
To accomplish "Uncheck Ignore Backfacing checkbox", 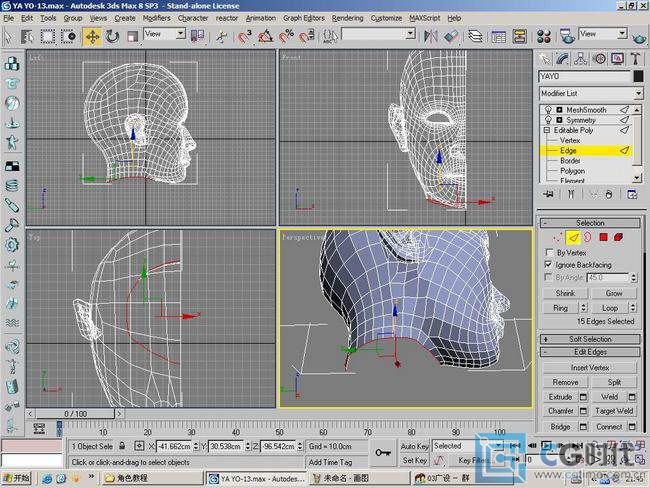I will pyautogui.click(x=548, y=265).
